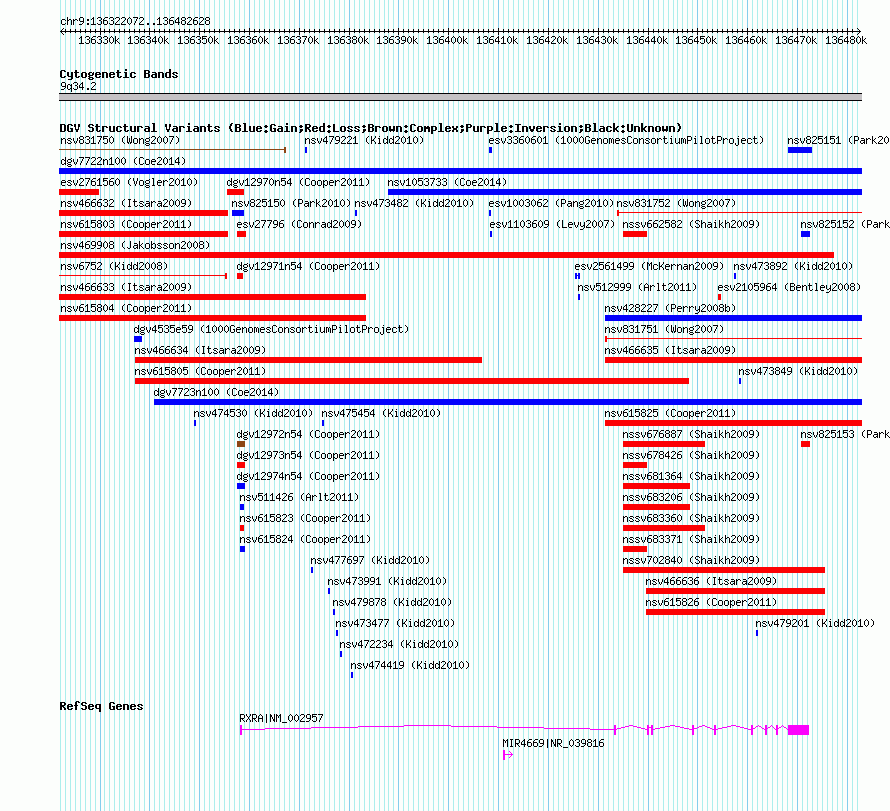
Task: Open dgv12971n54 (Cooper2011) label
Action: [308, 266]
